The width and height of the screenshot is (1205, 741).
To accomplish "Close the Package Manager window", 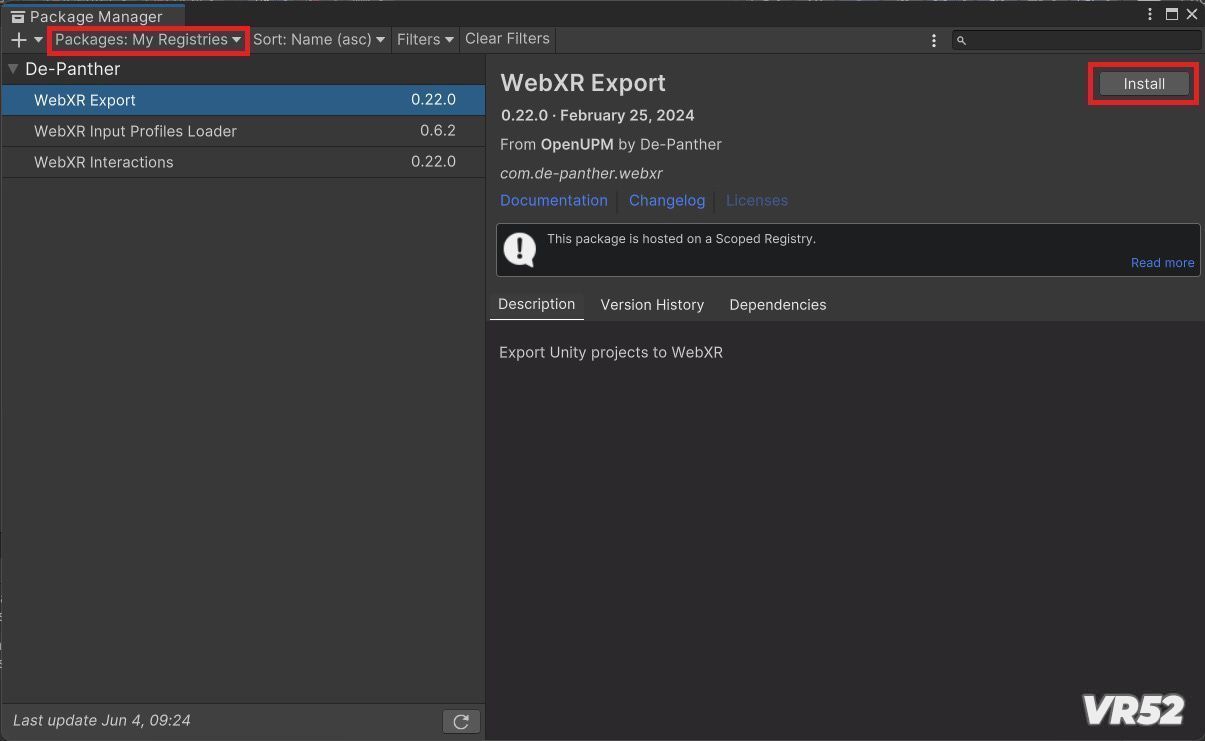I will pyautogui.click(x=1192, y=14).
